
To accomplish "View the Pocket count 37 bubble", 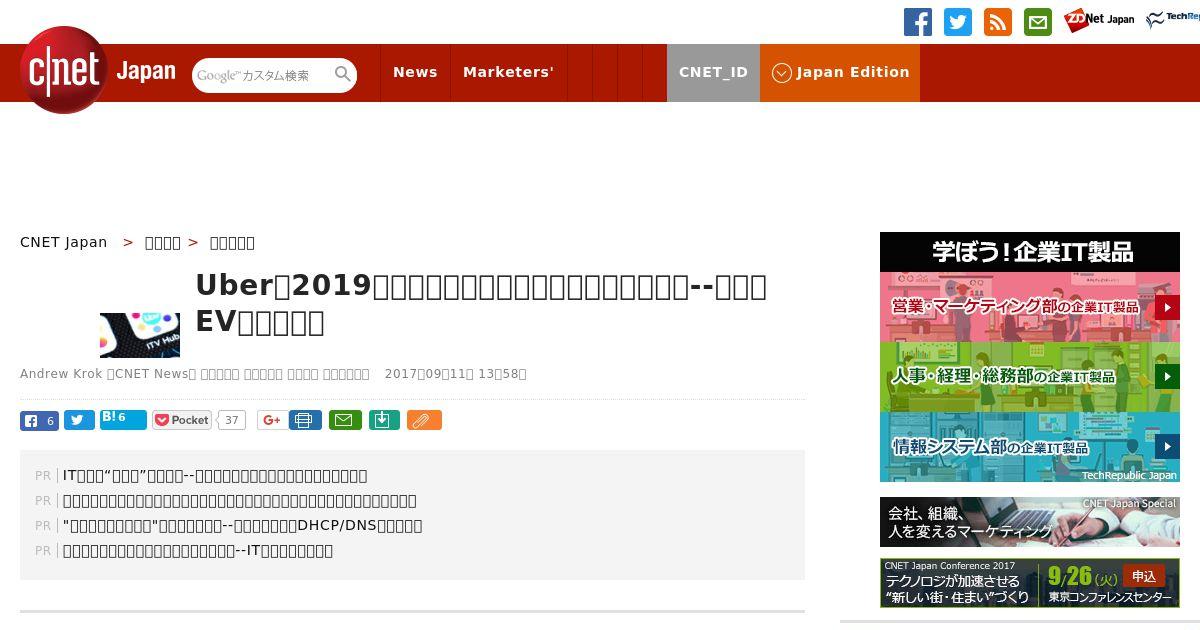I will pos(232,420).
